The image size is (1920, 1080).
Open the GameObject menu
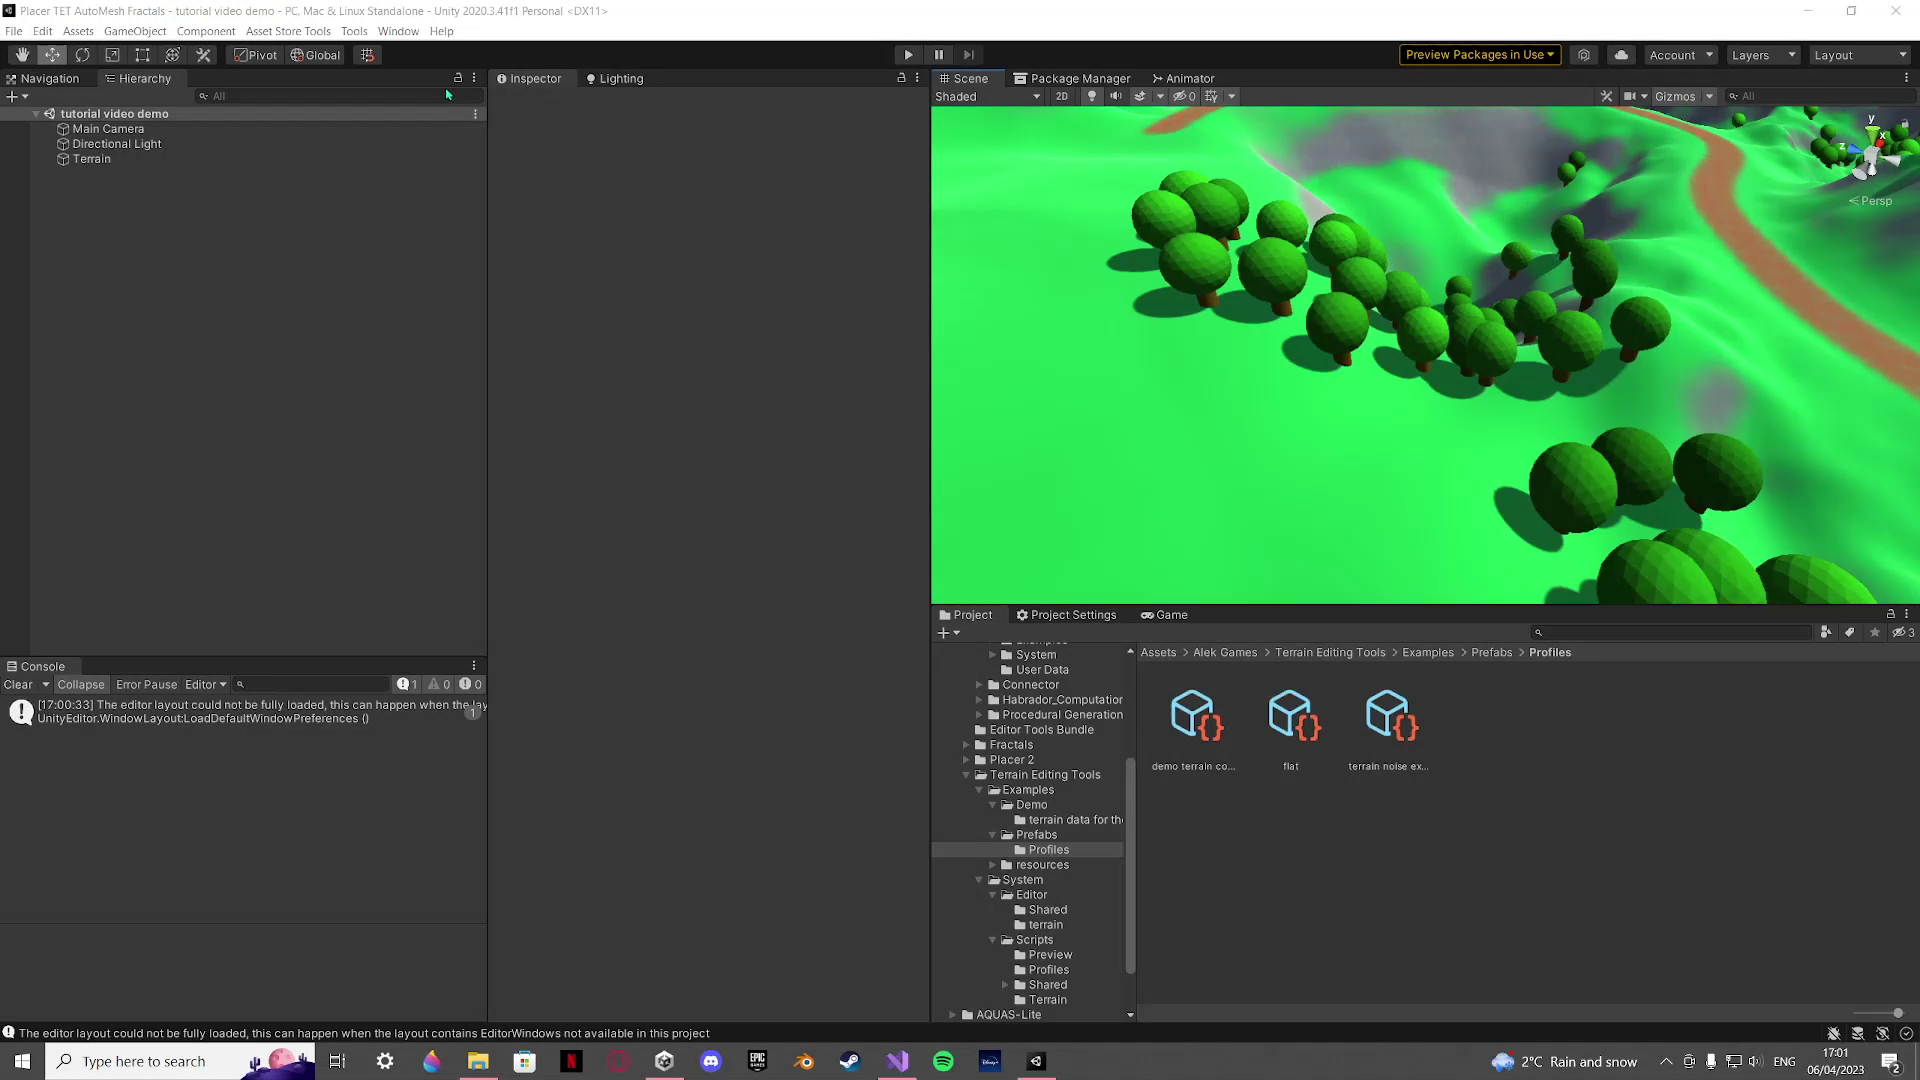[135, 31]
